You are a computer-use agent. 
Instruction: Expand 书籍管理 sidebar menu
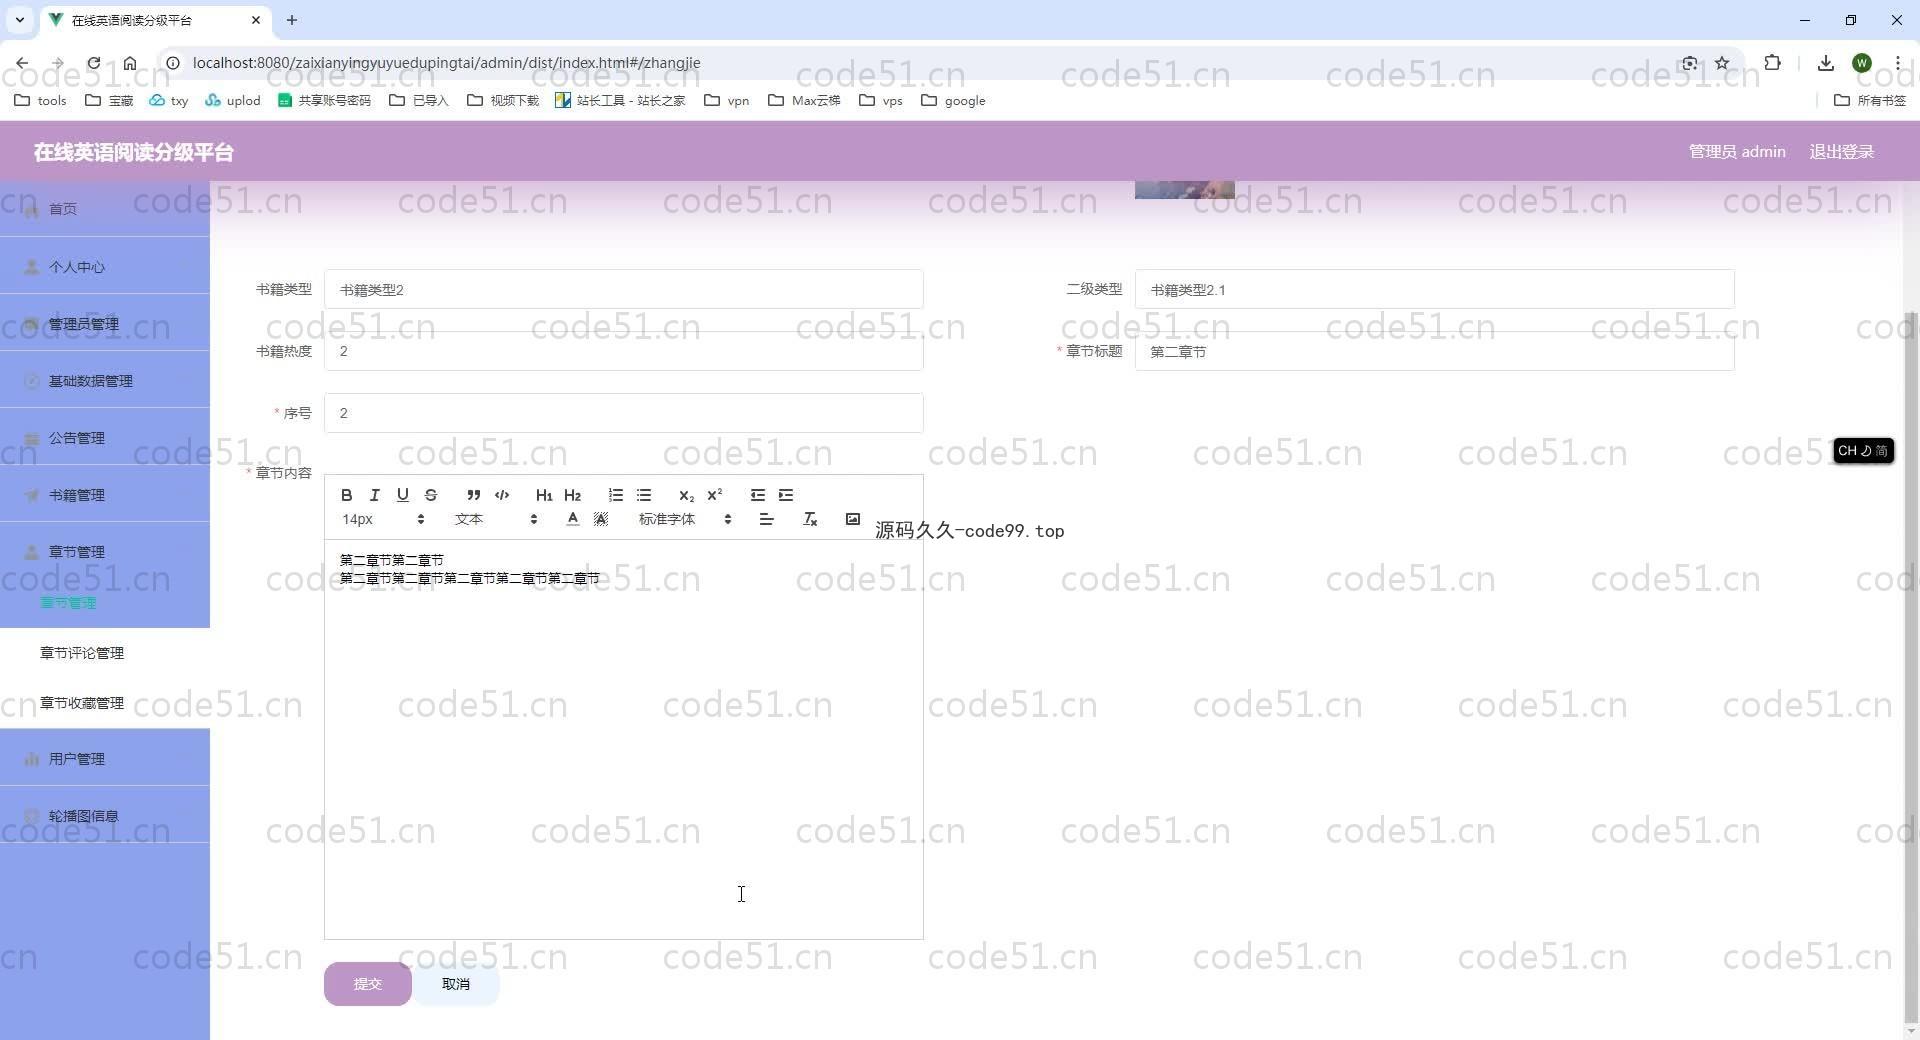(105, 495)
